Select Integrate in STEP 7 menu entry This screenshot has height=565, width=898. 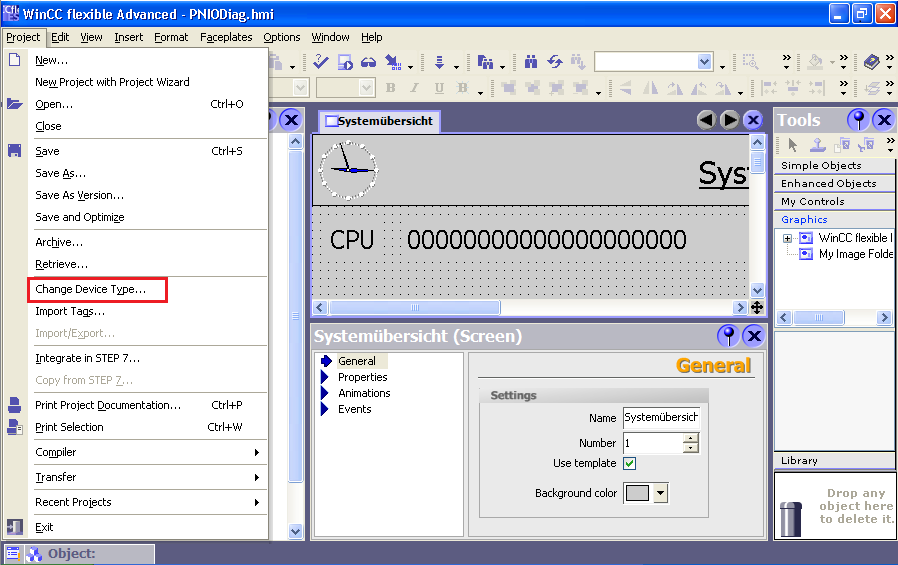pos(88,358)
